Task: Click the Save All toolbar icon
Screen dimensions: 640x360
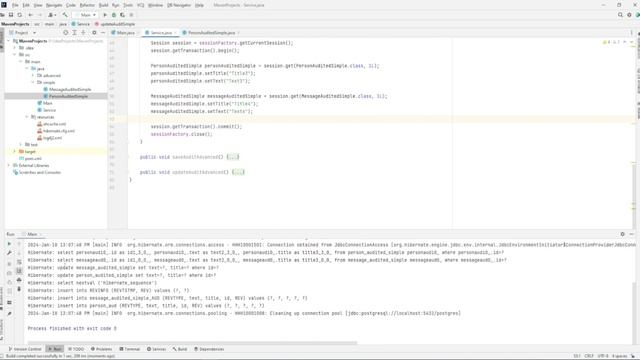Action: [11, 15]
